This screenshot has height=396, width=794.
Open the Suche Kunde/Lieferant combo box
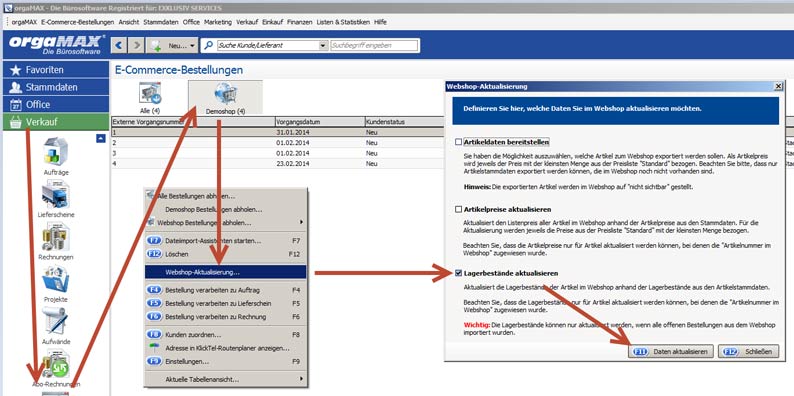(x=272, y=46)
